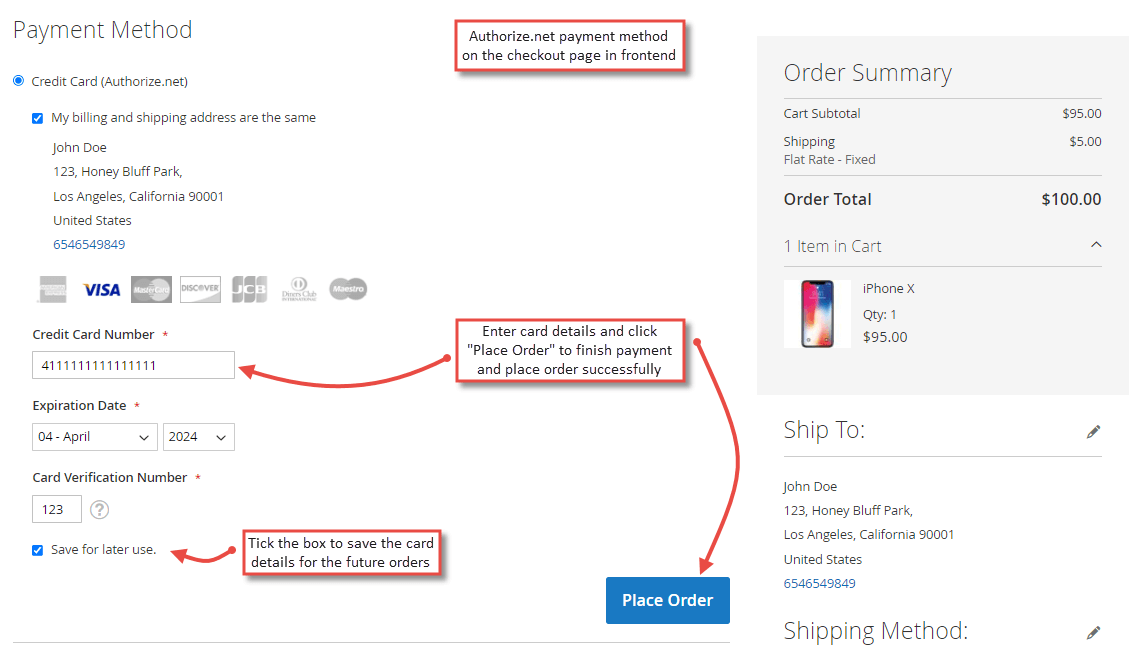Edit the Shipping Method via pencil icon
The image size is (1138, 653).
[1093, 632]
